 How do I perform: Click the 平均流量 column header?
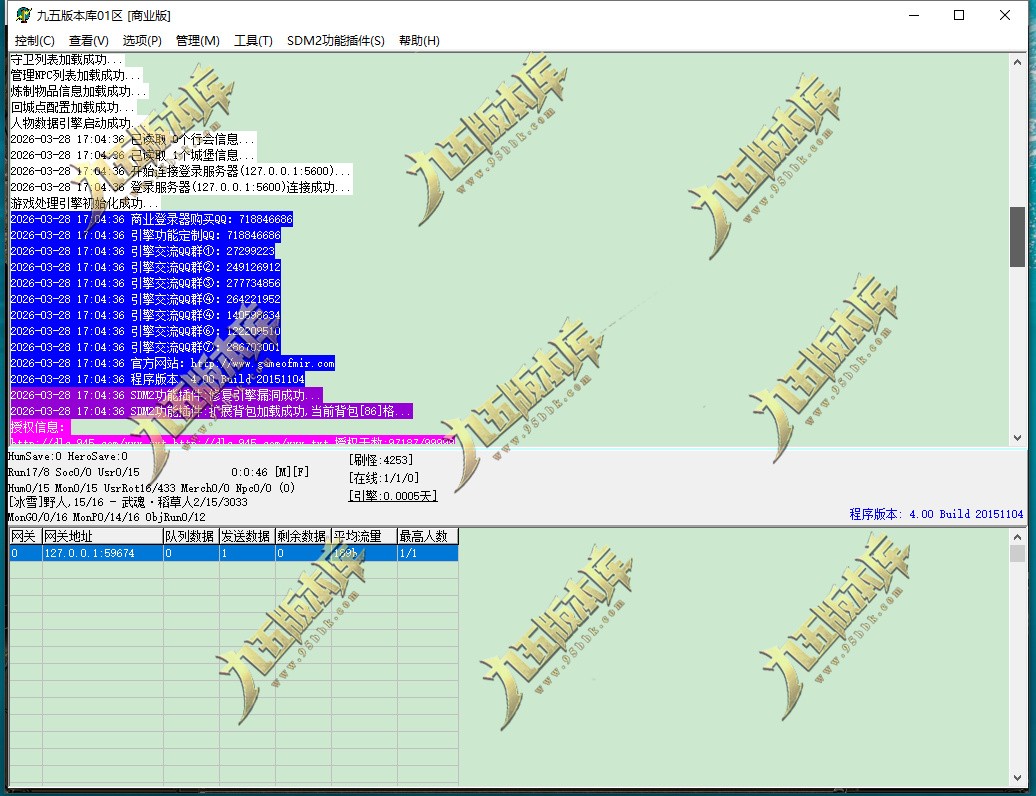(363, 536)
